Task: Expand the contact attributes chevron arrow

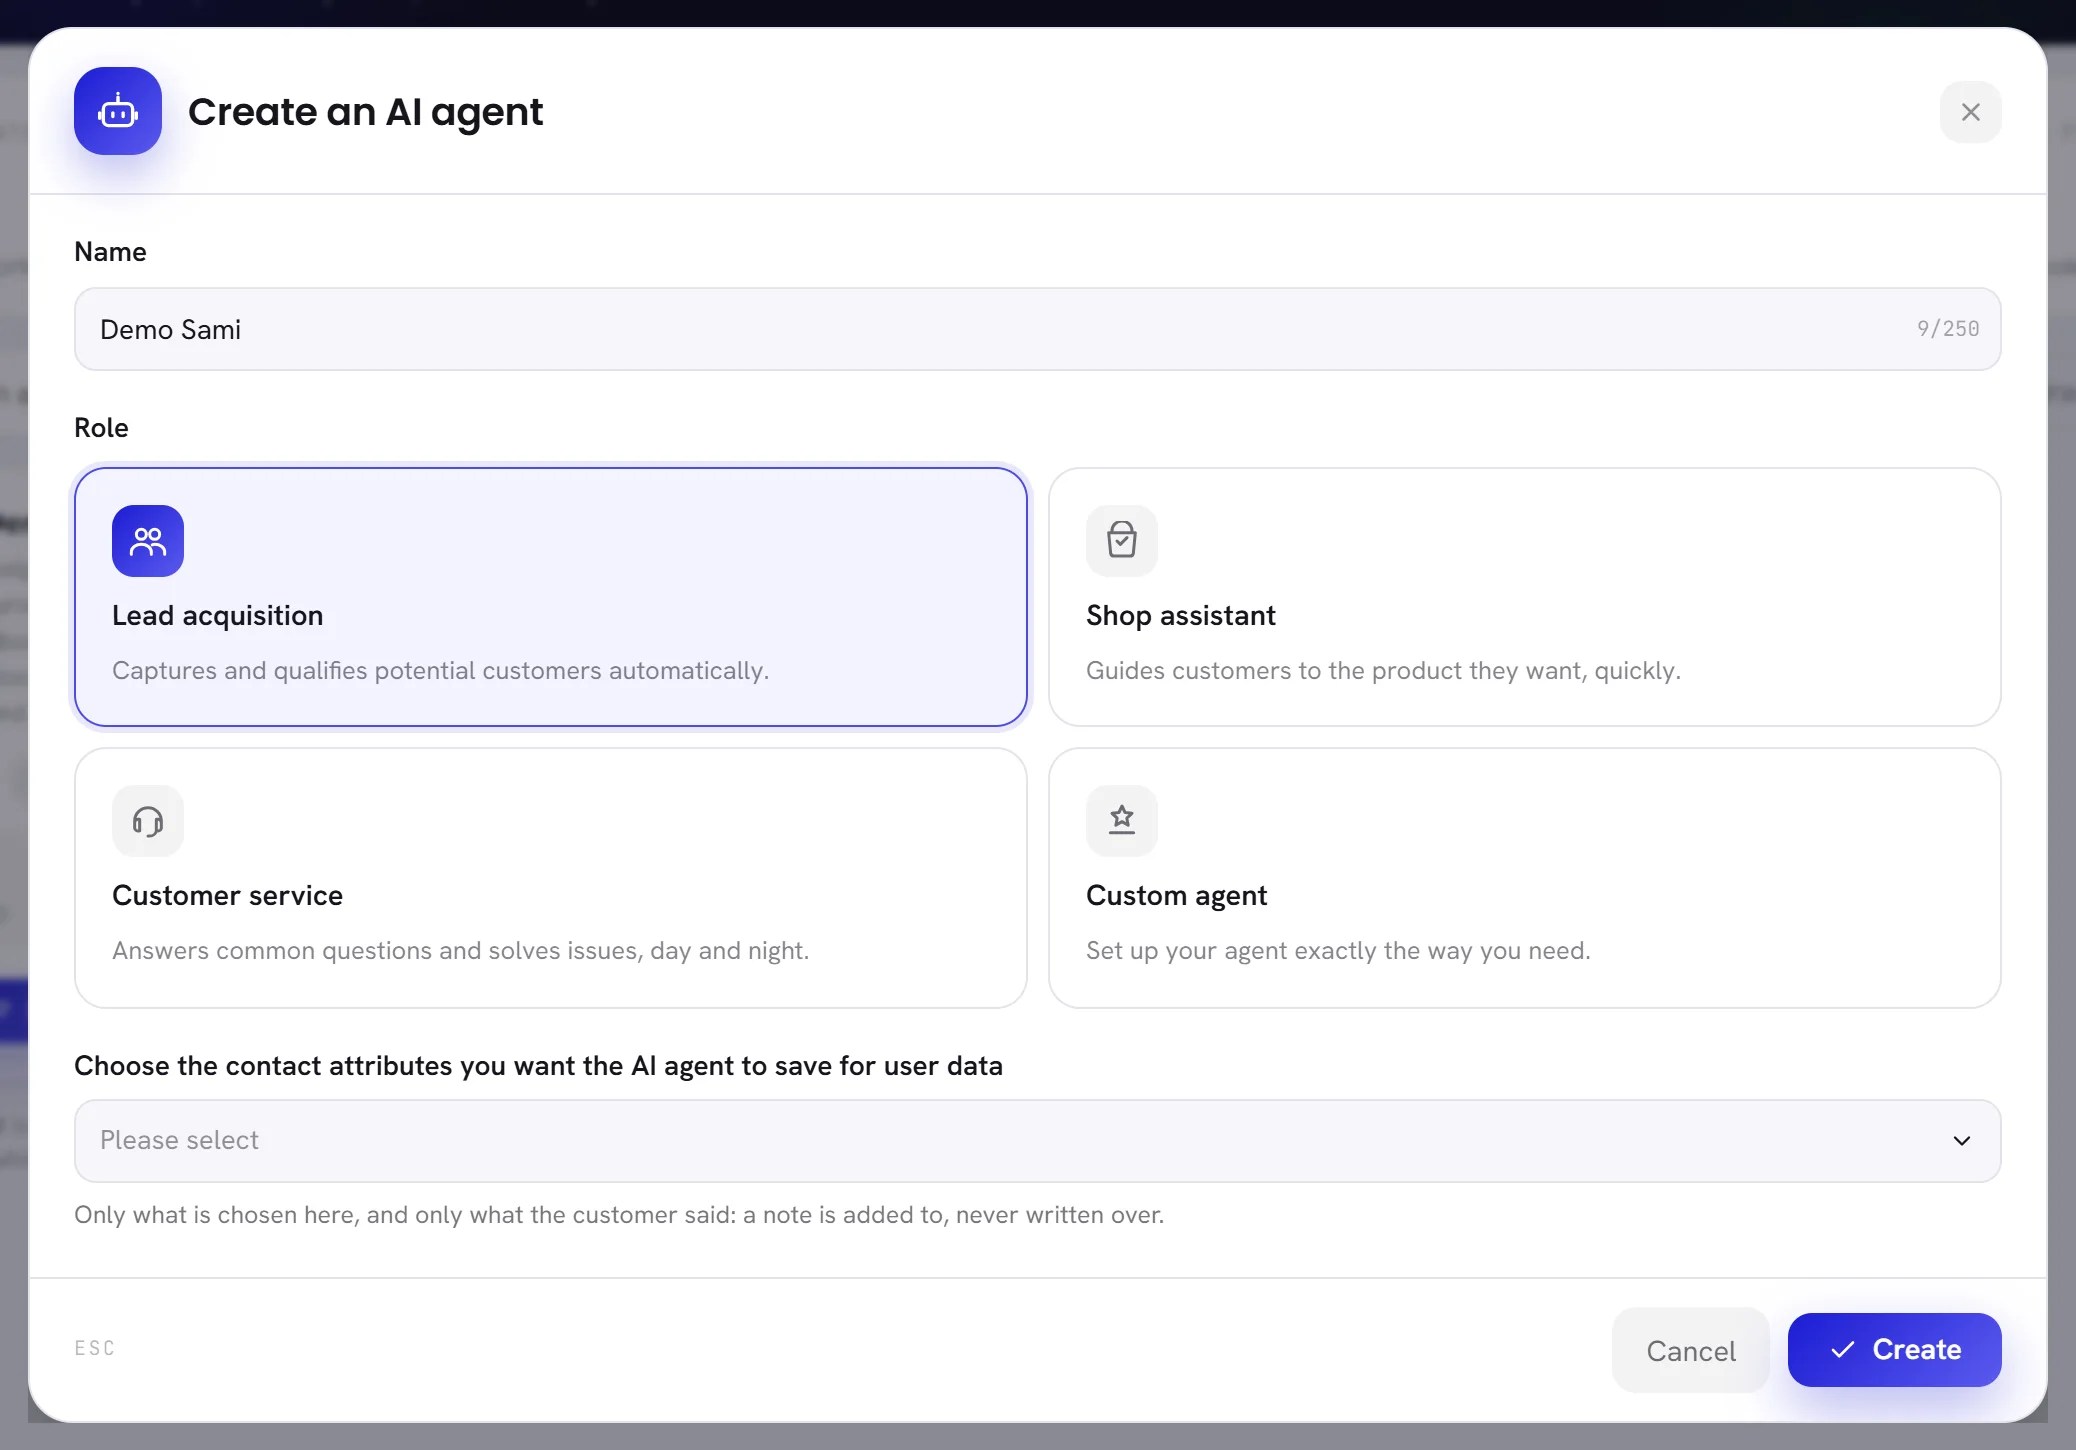Action: (x=1961, y=1141)
